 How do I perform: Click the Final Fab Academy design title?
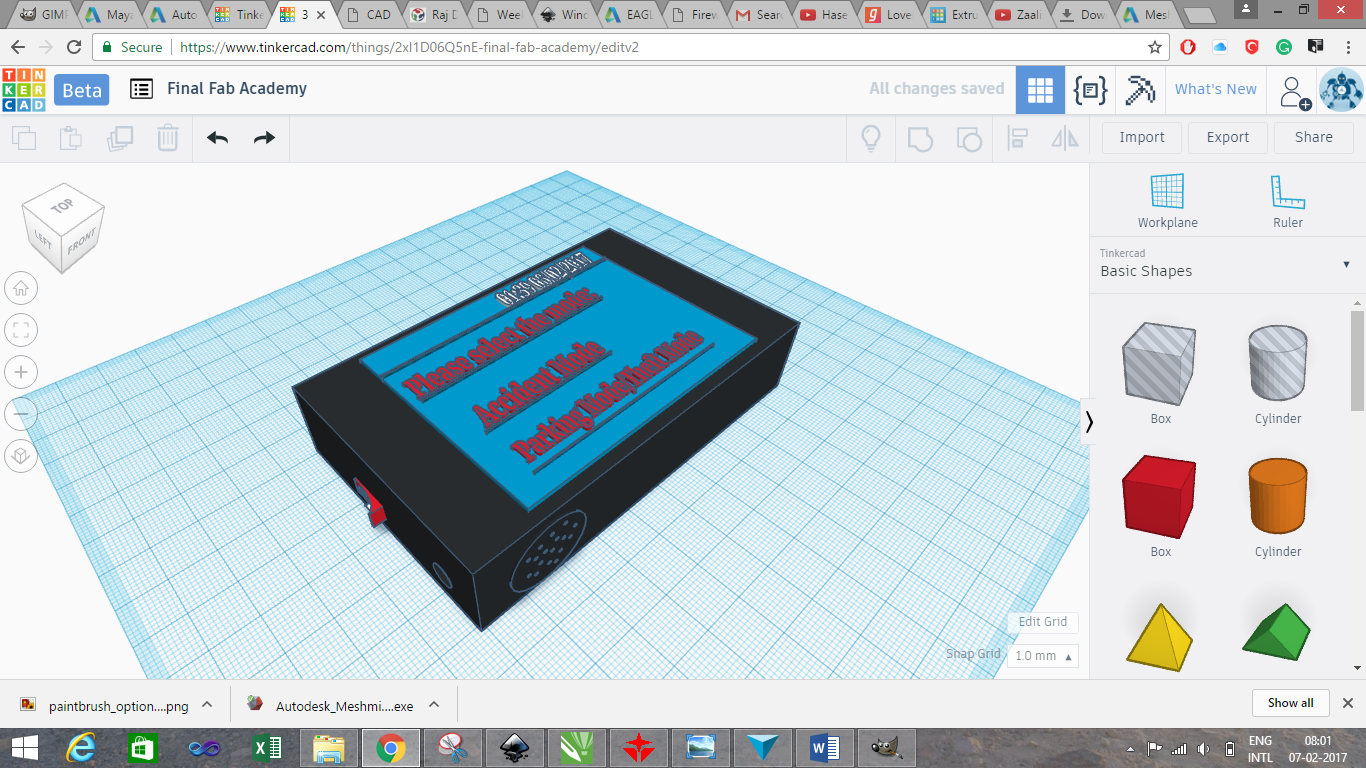click(237, 89)
